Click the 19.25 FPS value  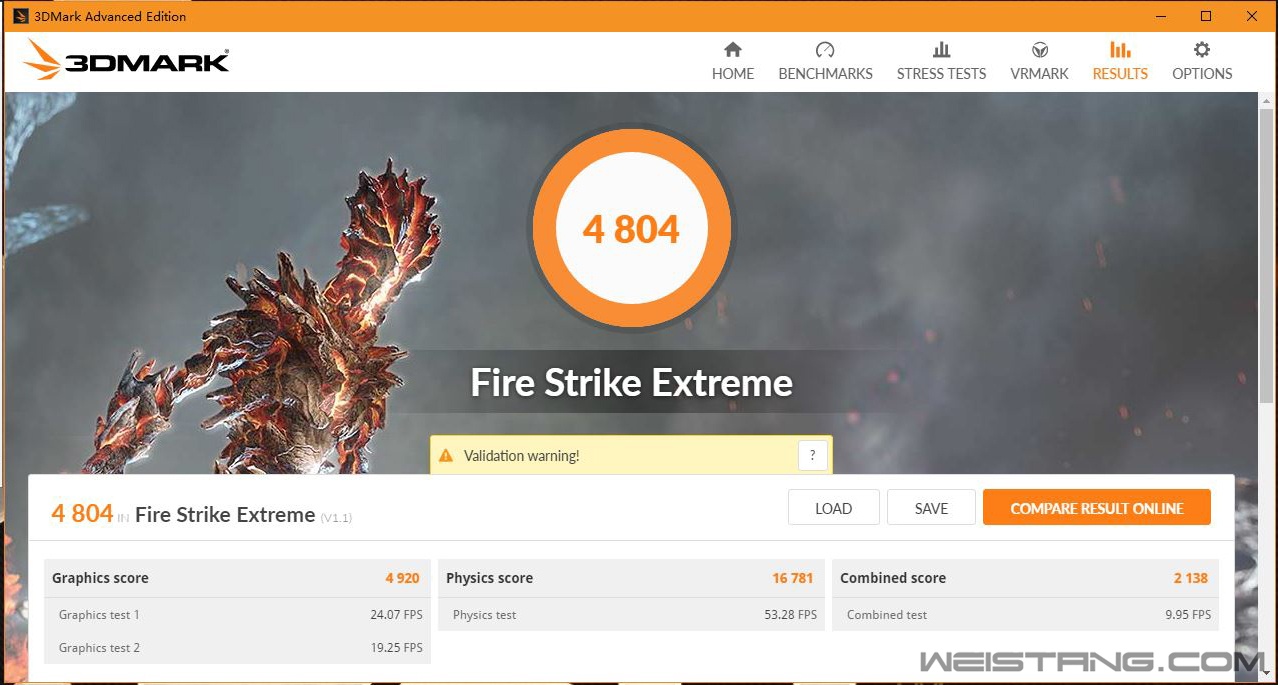point(396,648)
